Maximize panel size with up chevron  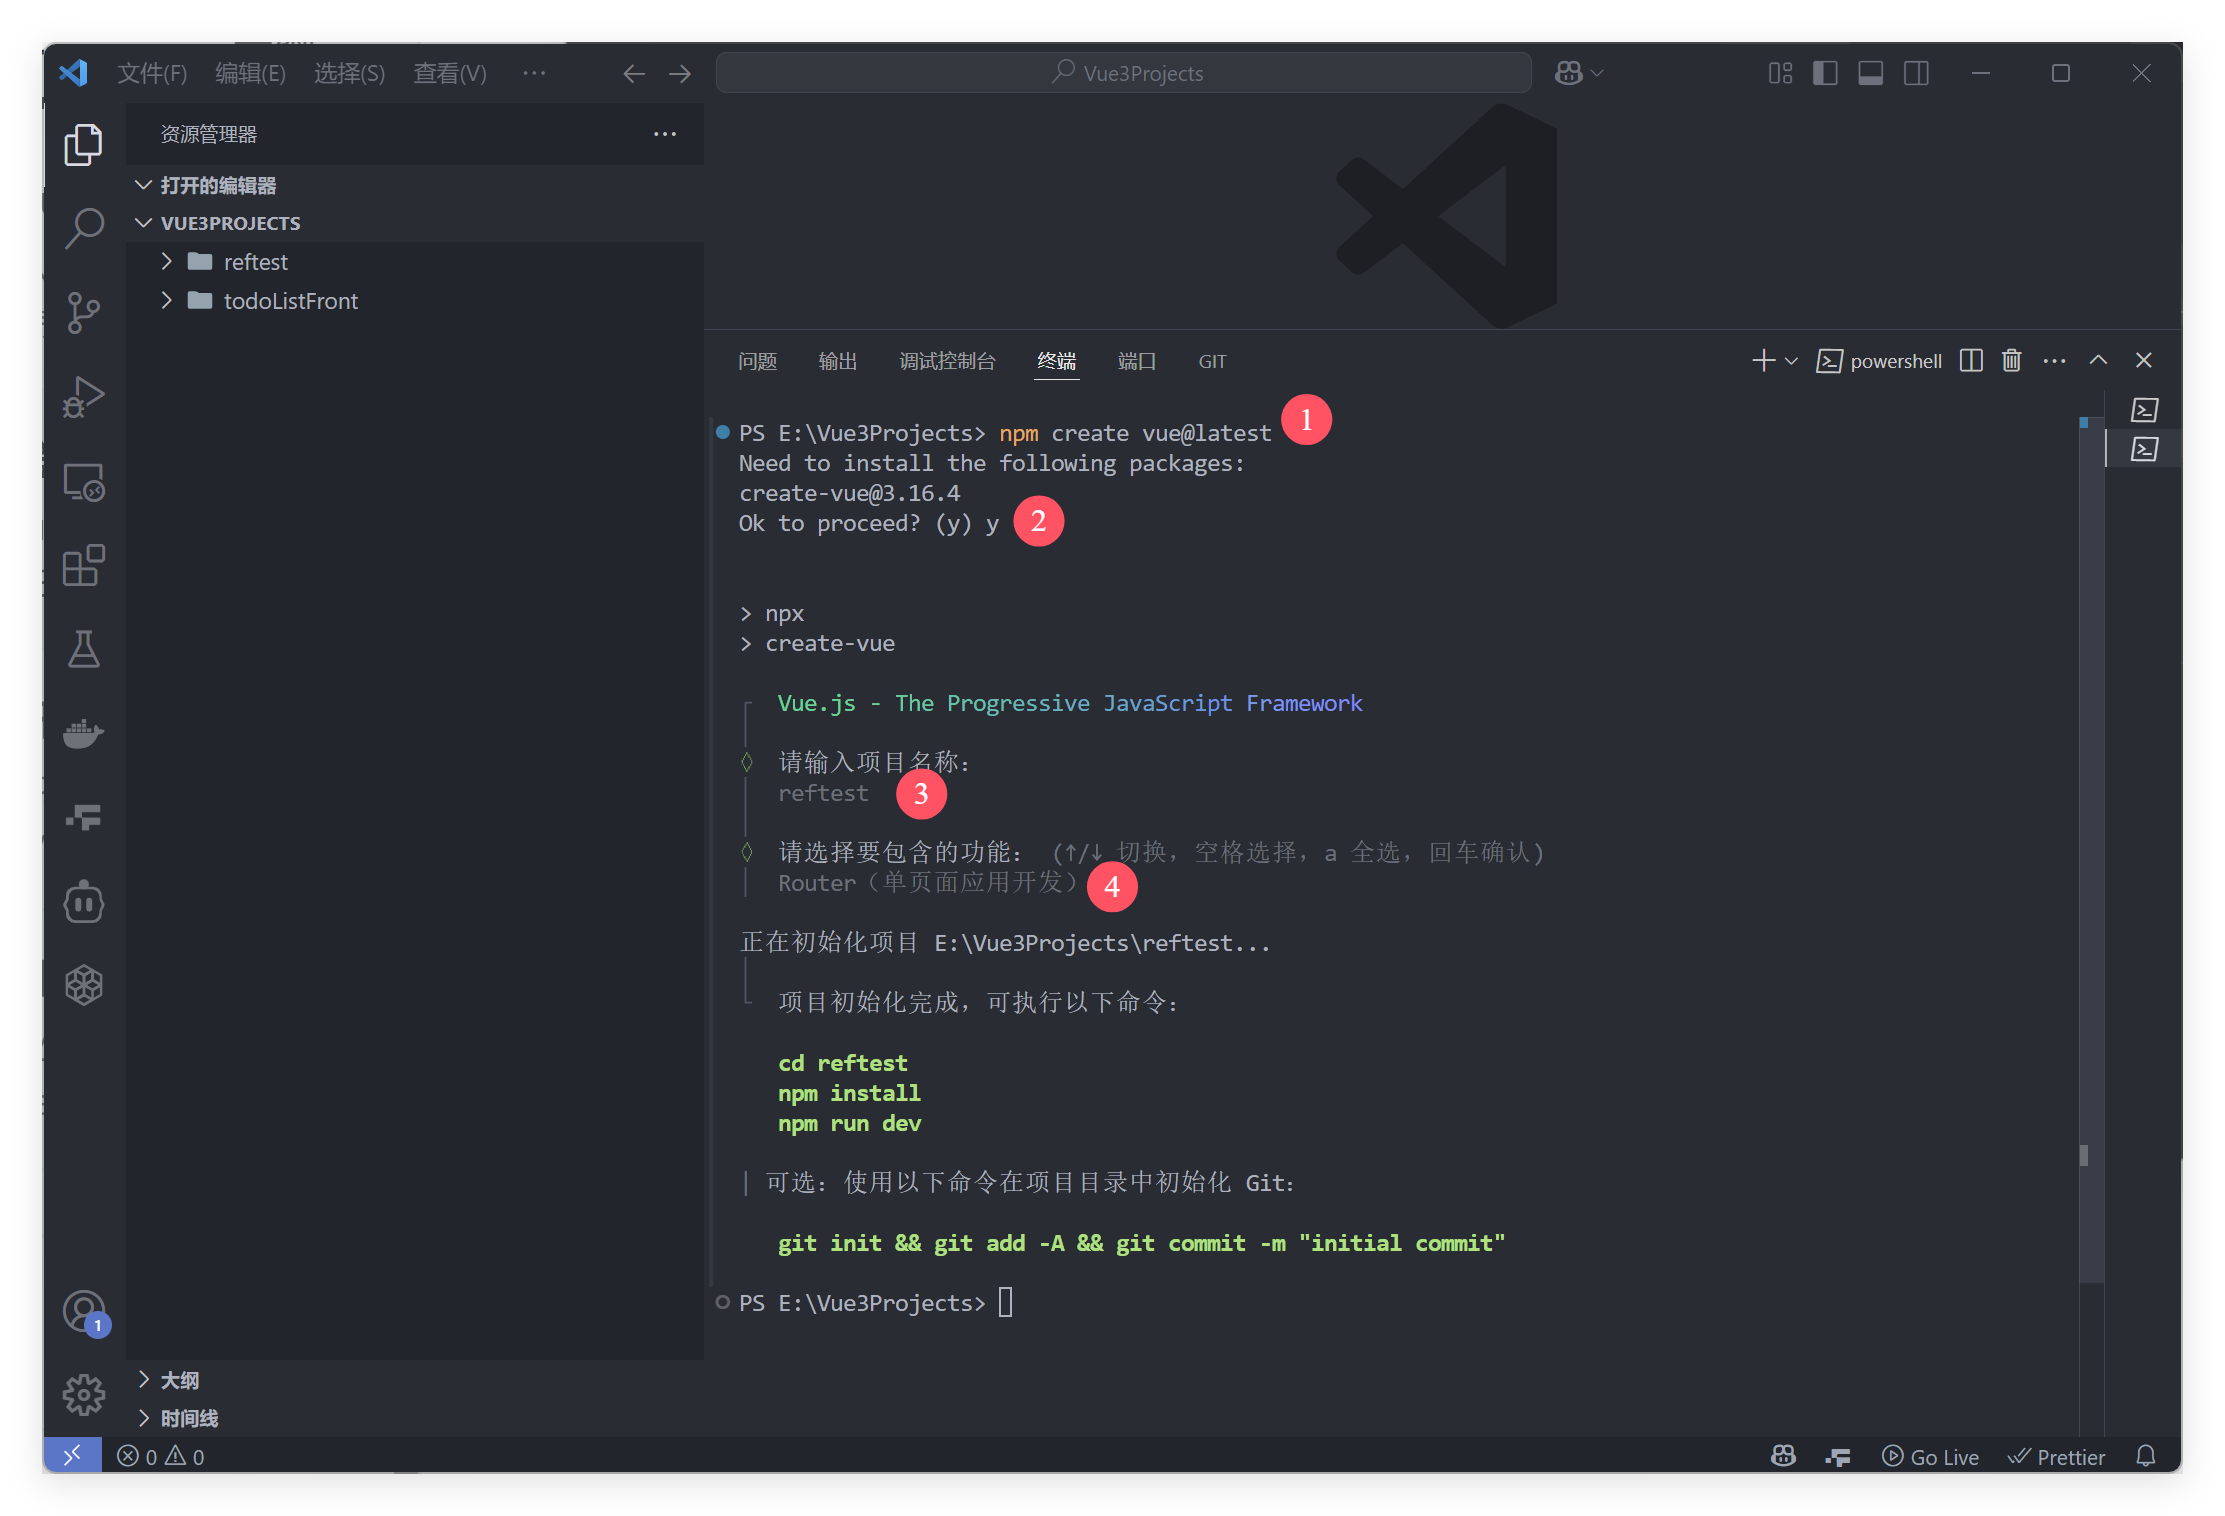click(2099, 360)
